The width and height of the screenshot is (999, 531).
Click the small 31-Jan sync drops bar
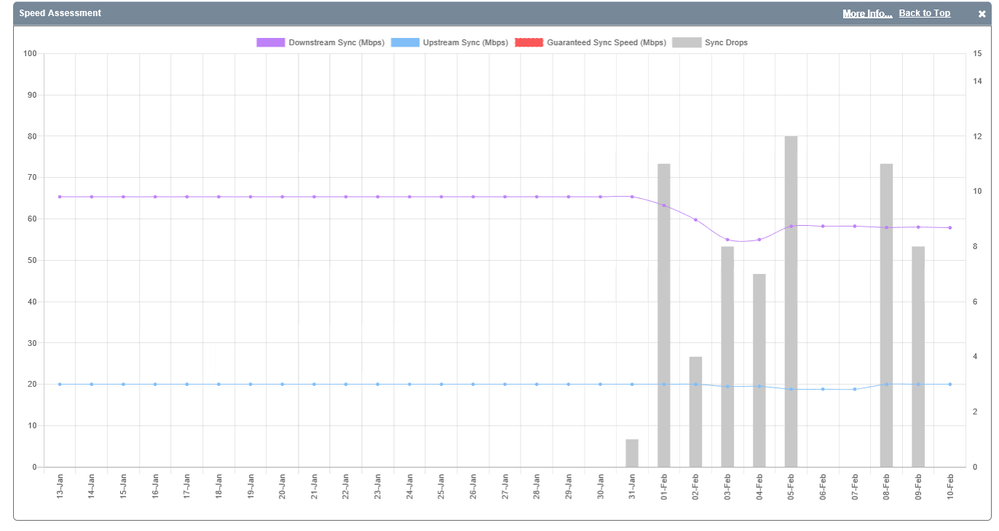632,453
